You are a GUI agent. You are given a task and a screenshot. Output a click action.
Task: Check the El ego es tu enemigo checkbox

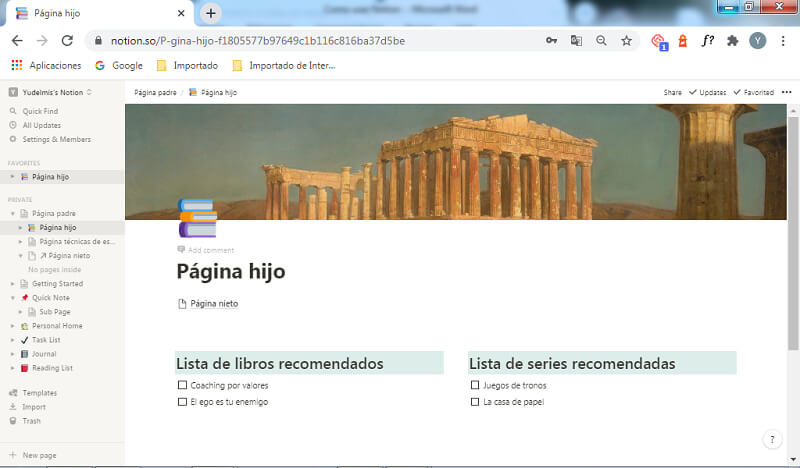coord(182,402)
